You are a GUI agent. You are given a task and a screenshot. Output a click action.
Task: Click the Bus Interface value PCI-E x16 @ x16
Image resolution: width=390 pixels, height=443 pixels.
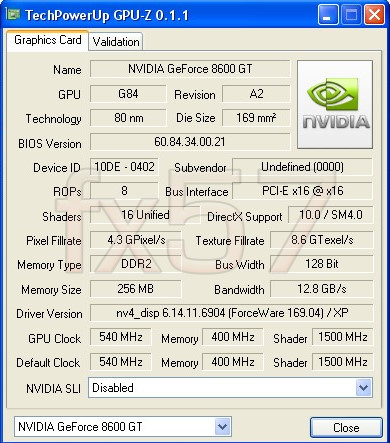(302, 191)
